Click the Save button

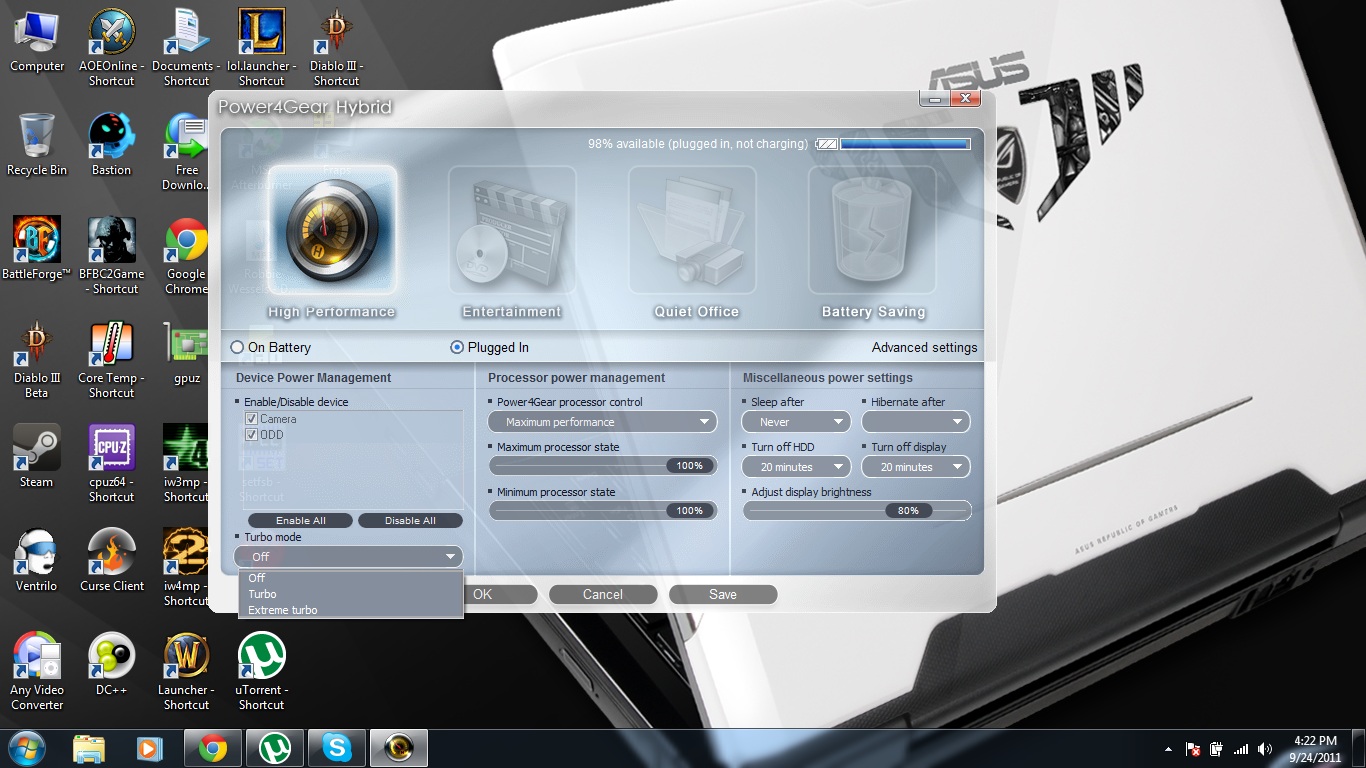pyautogui.click(x=723, y=594)
